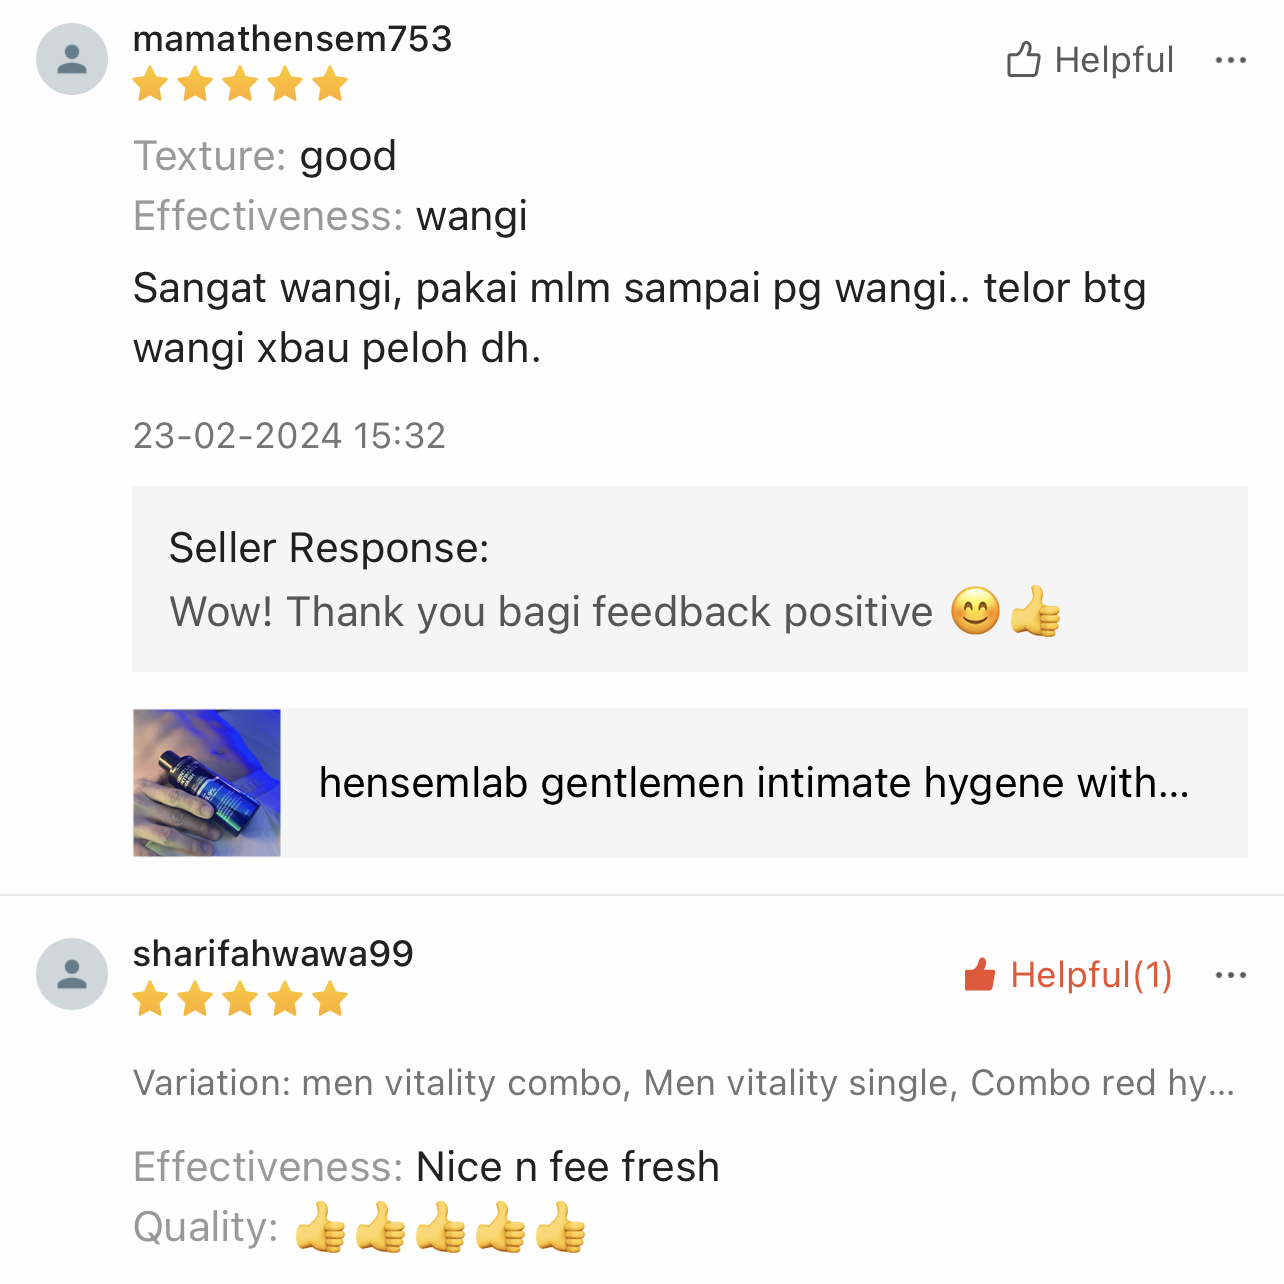Click the 23-02-2024 15:32 timestamp
The width and height of the screenshot is (1284, 1284).
[x=289, y=436]
